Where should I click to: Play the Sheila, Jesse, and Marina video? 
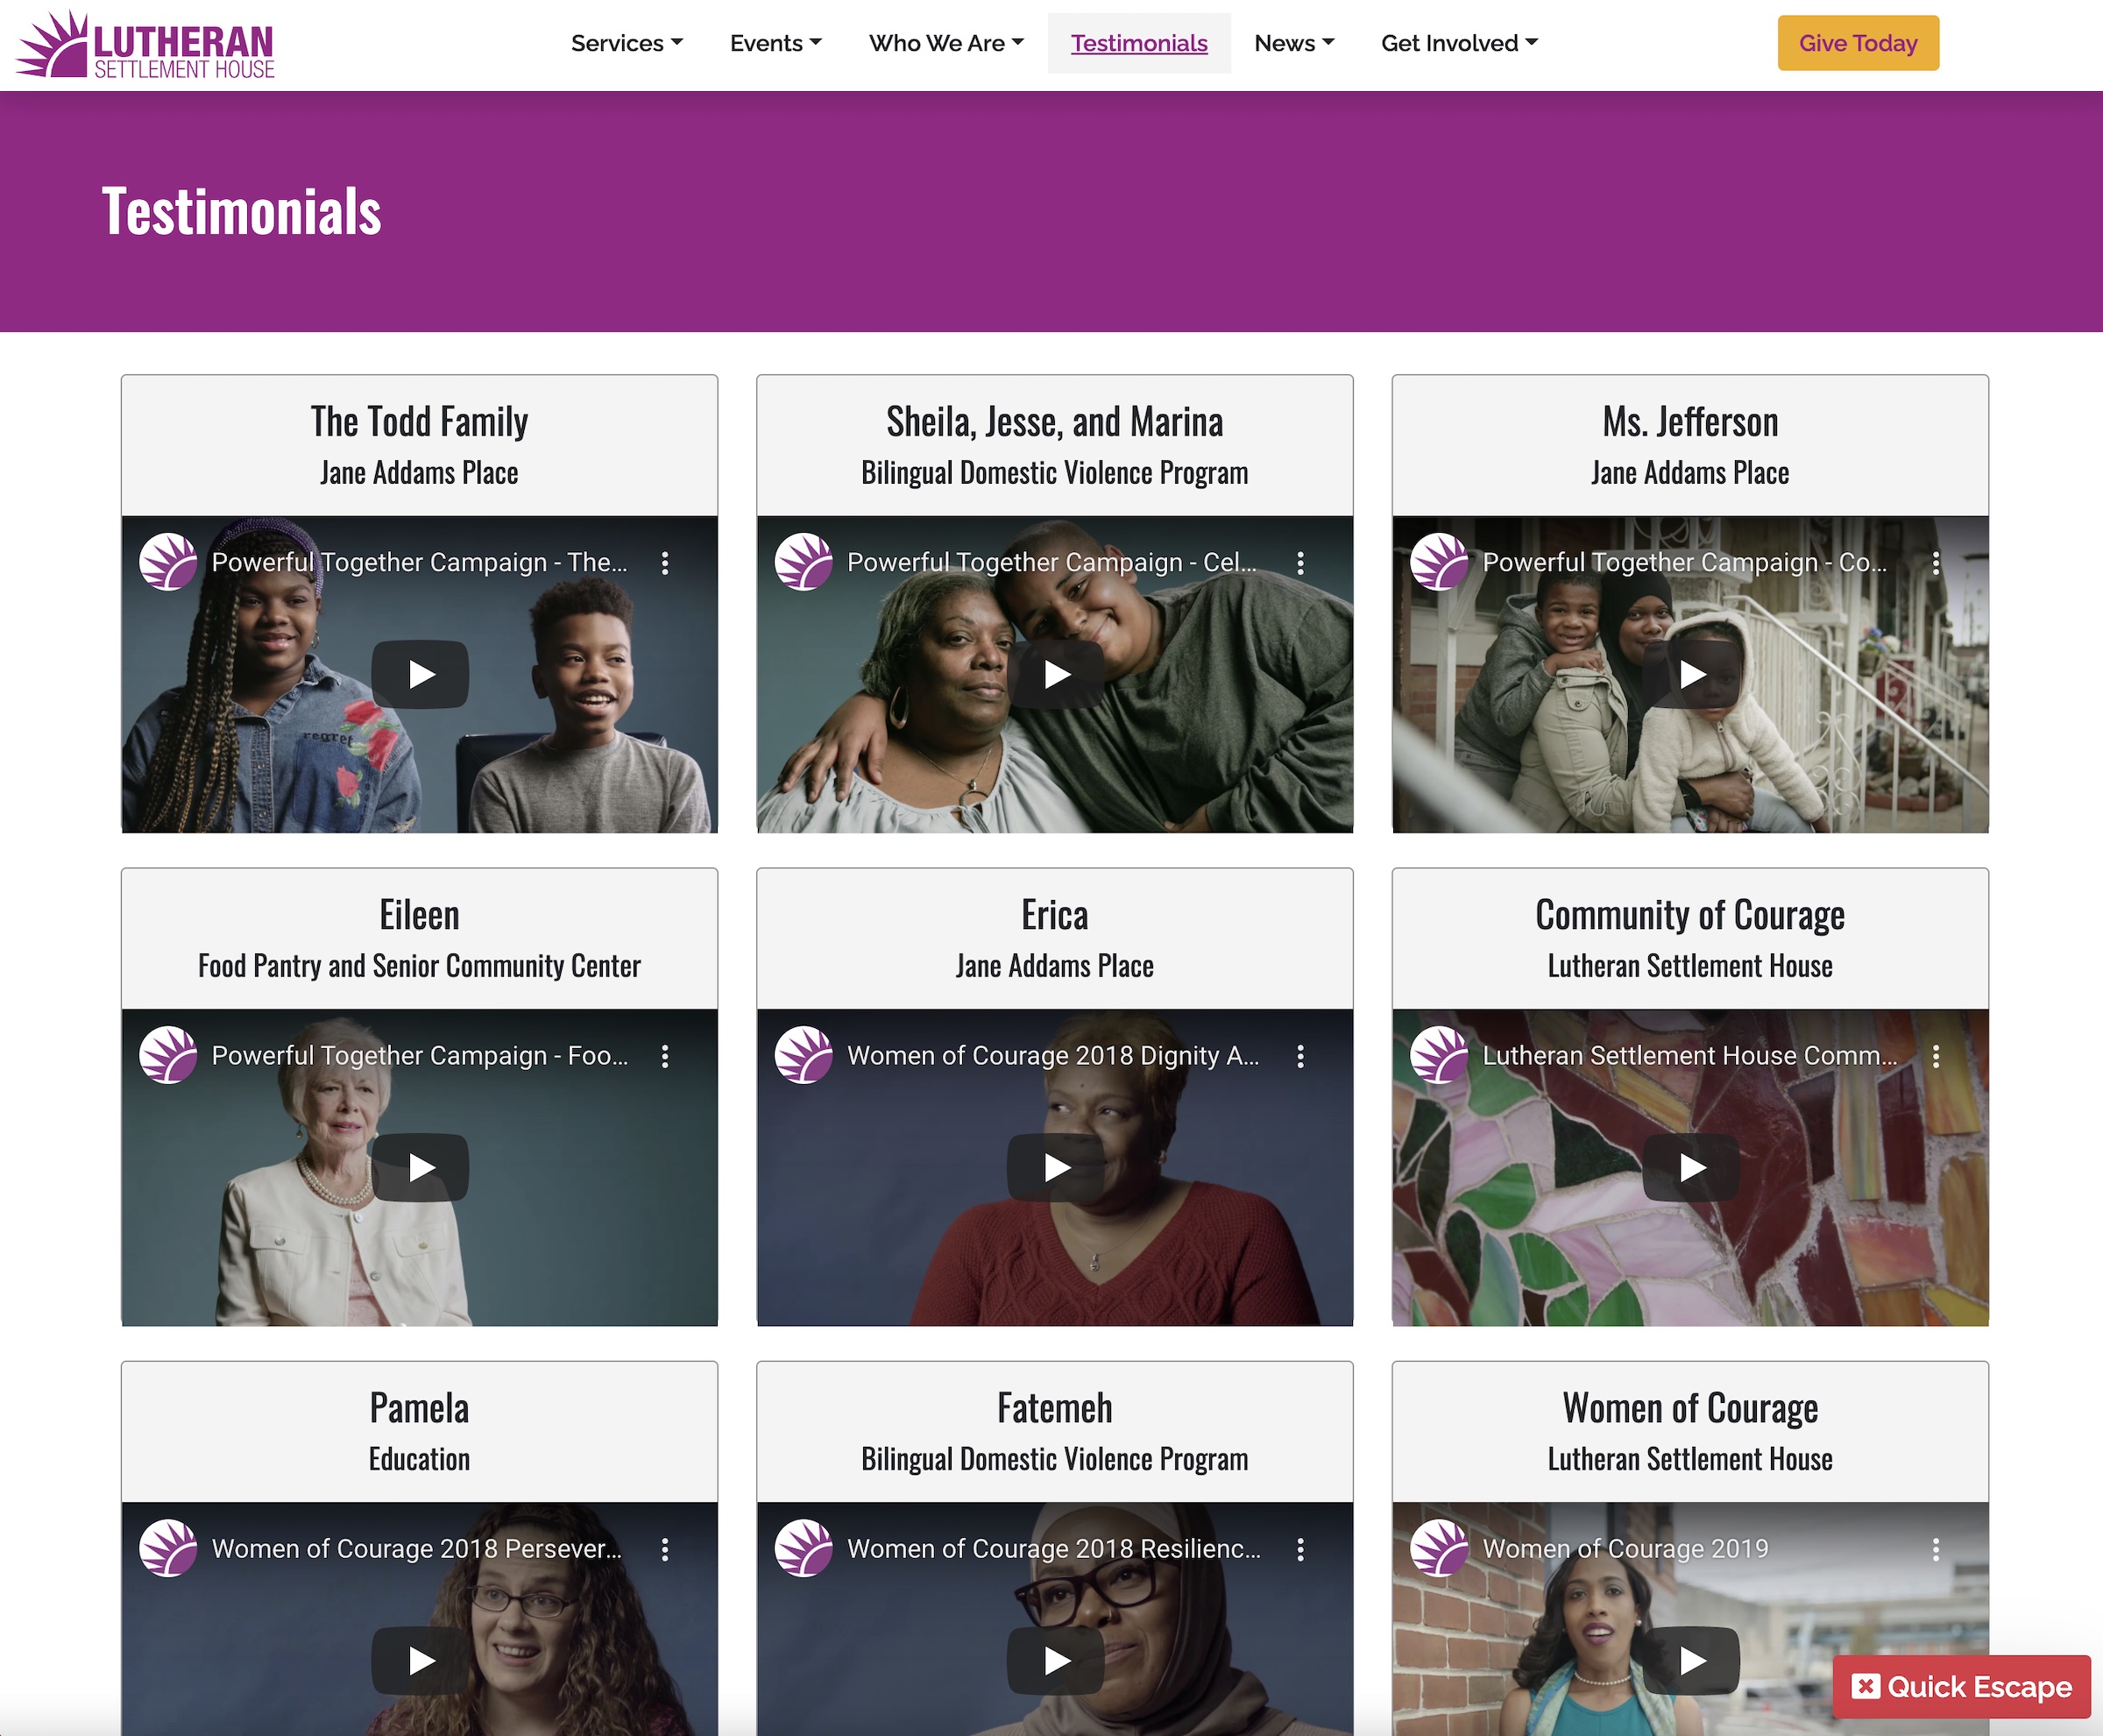click(1055, 675)
